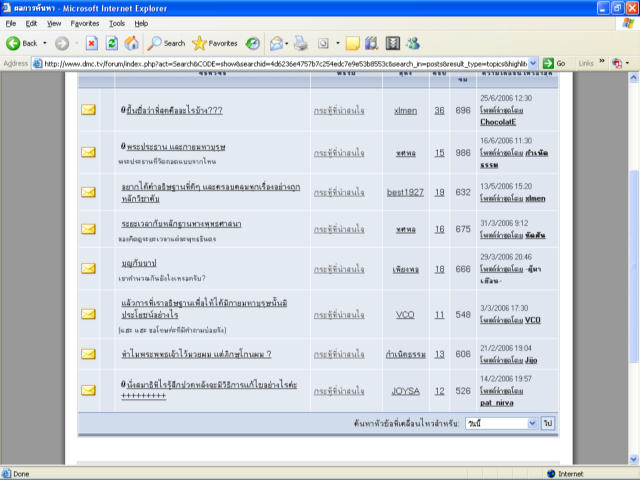Click the Go button next to address bar

pos(554,63)
